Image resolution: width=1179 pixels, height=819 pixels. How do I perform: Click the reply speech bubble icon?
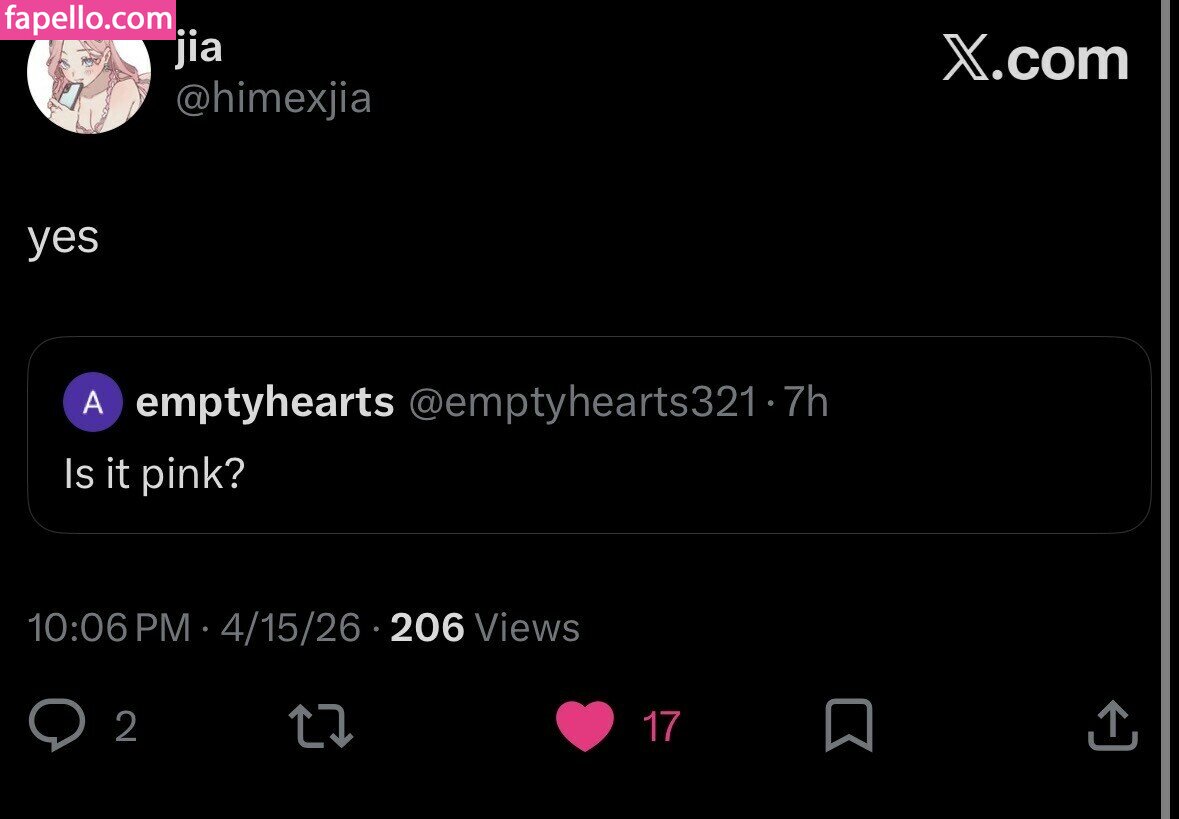(57, 726)
